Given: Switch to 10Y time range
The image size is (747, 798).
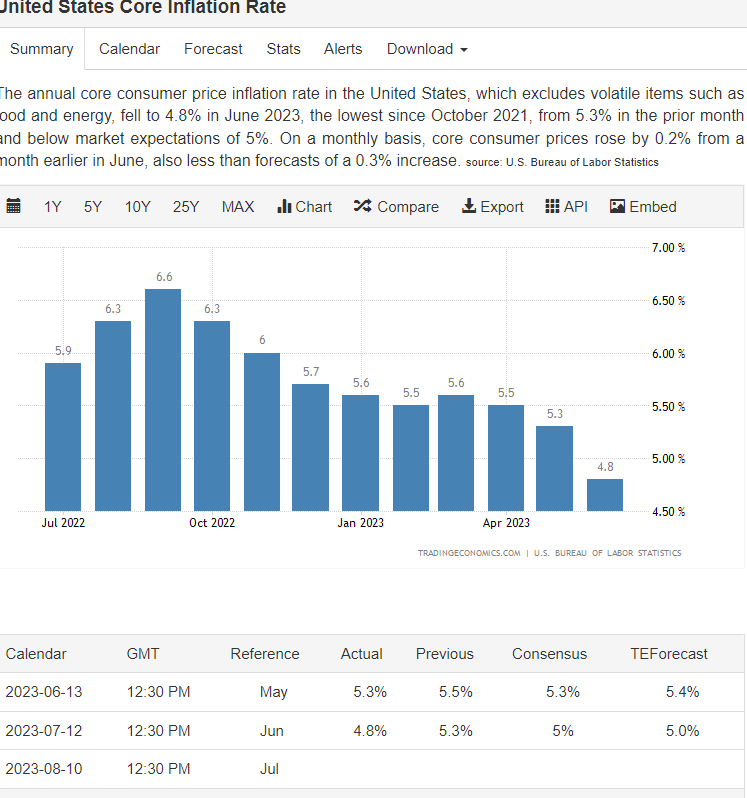Looking at the screenshot, I should pos(137,207).
